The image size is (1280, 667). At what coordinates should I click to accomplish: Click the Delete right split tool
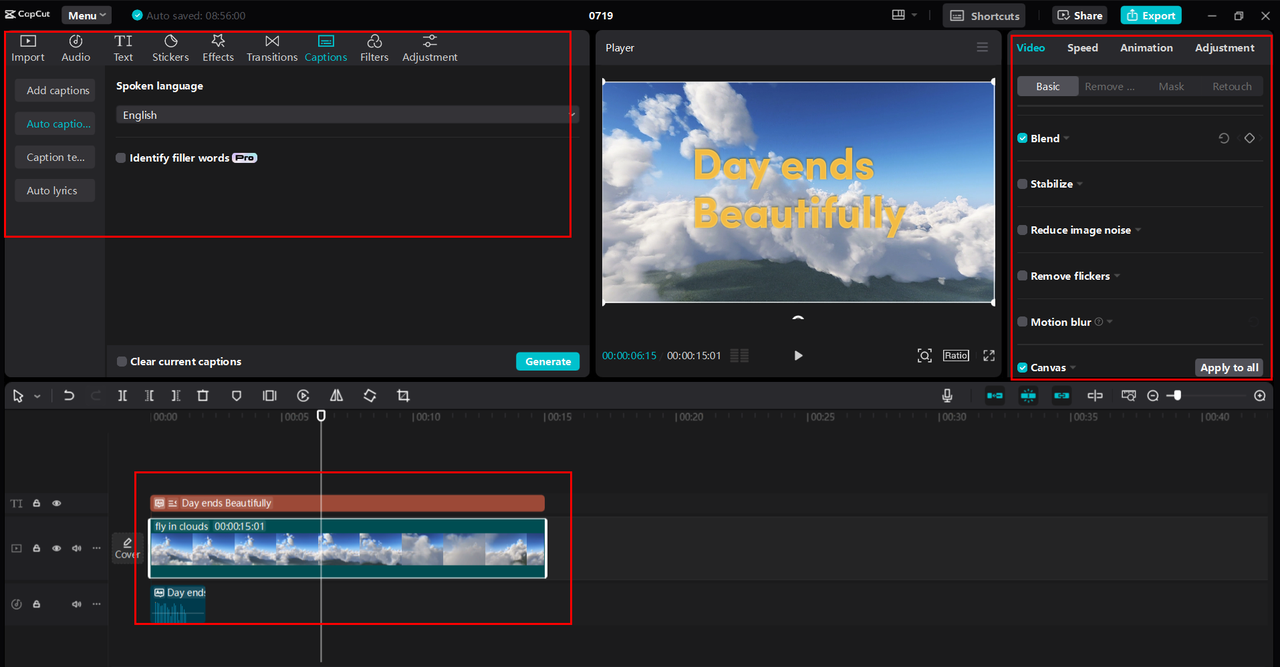tap(176, 396)
